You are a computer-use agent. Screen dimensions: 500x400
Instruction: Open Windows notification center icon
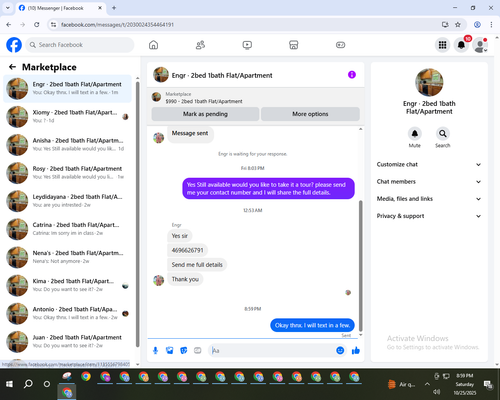[x=489, y=384]
